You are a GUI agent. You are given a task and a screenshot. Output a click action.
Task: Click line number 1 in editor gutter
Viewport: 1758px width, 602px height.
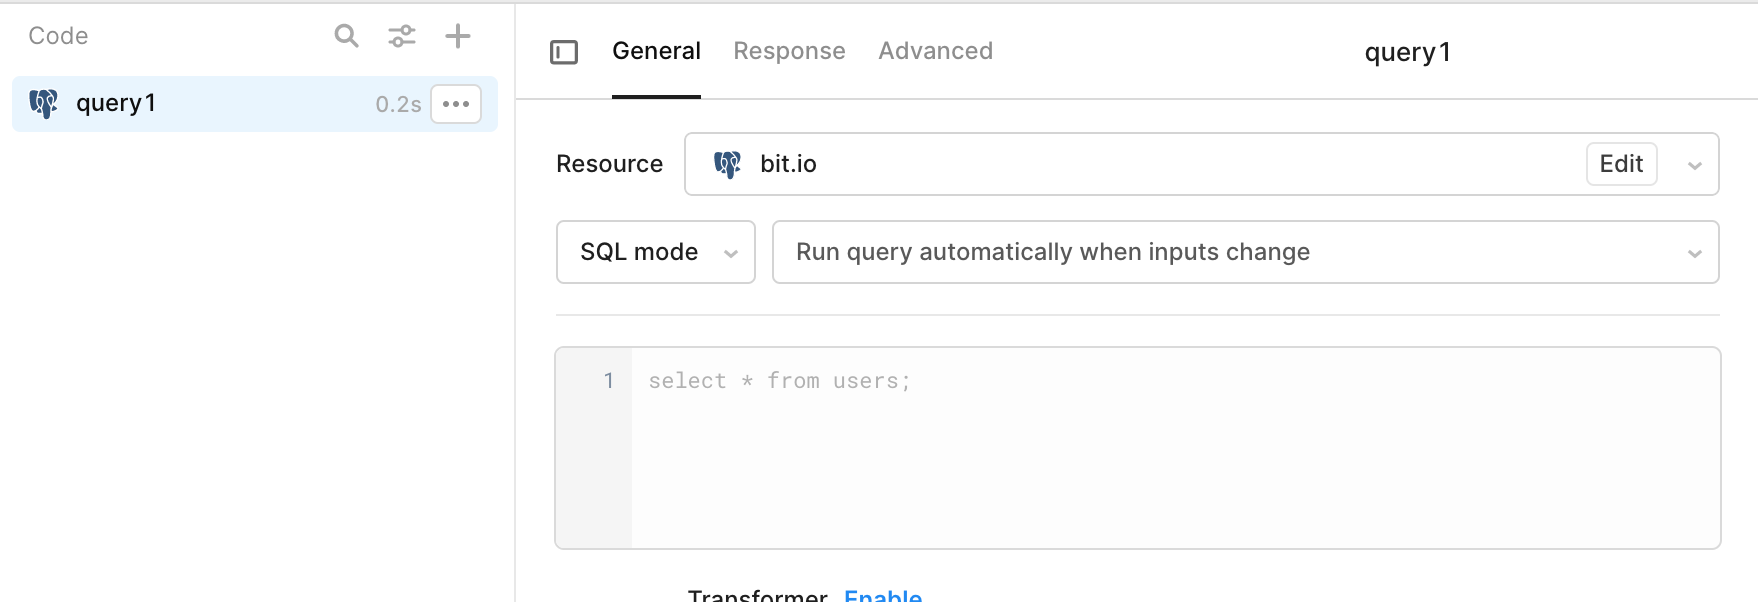(608, 381)
